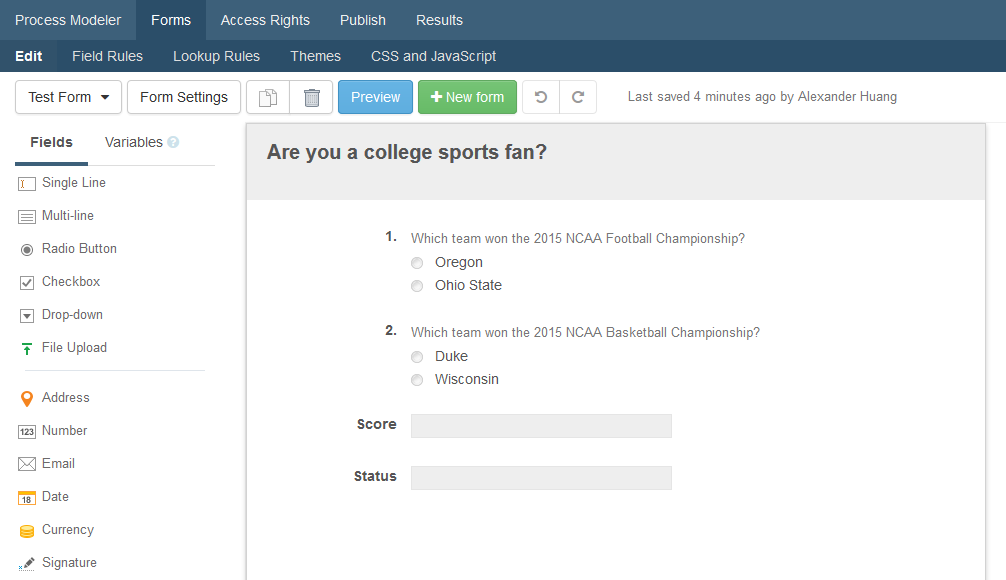Select the Date calendar field icon
Image resolution: width=1006 pixels, height=580 pixels.
point(26,498)
